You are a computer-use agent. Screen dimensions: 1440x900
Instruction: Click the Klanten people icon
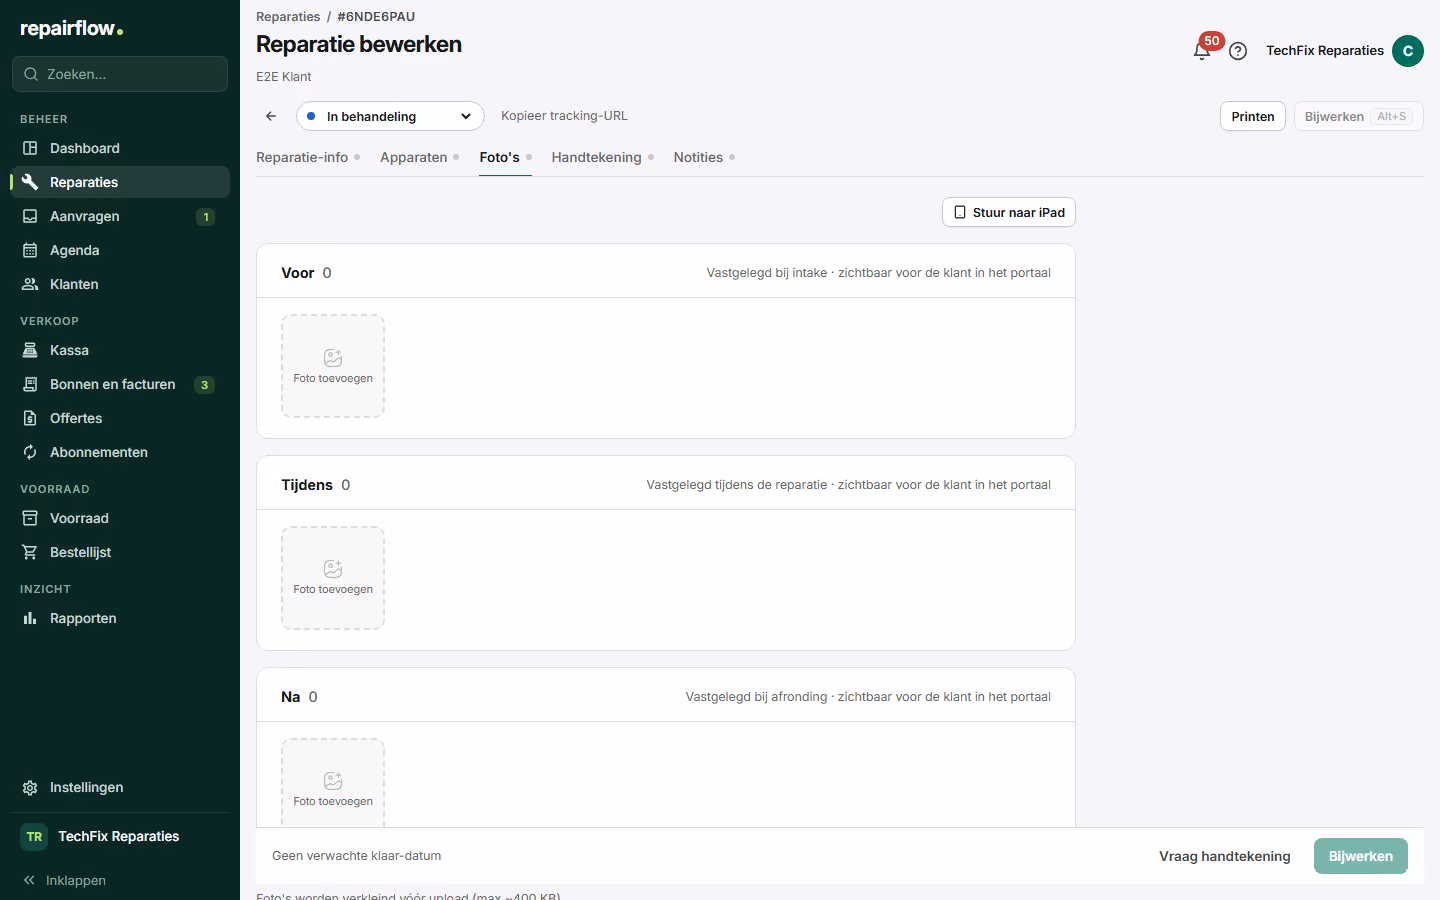click(x=30, y=284)
